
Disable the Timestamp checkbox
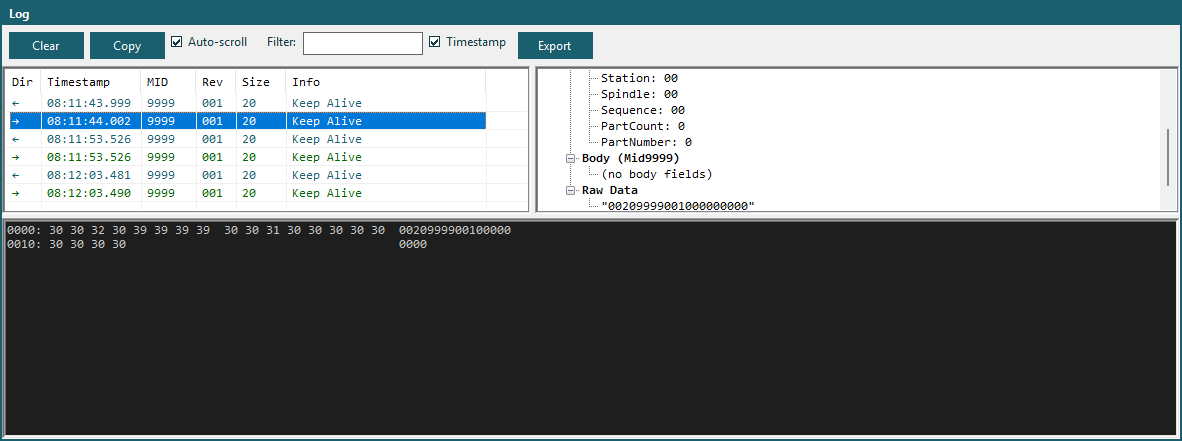pyautogui.click(x=434, y=41)
